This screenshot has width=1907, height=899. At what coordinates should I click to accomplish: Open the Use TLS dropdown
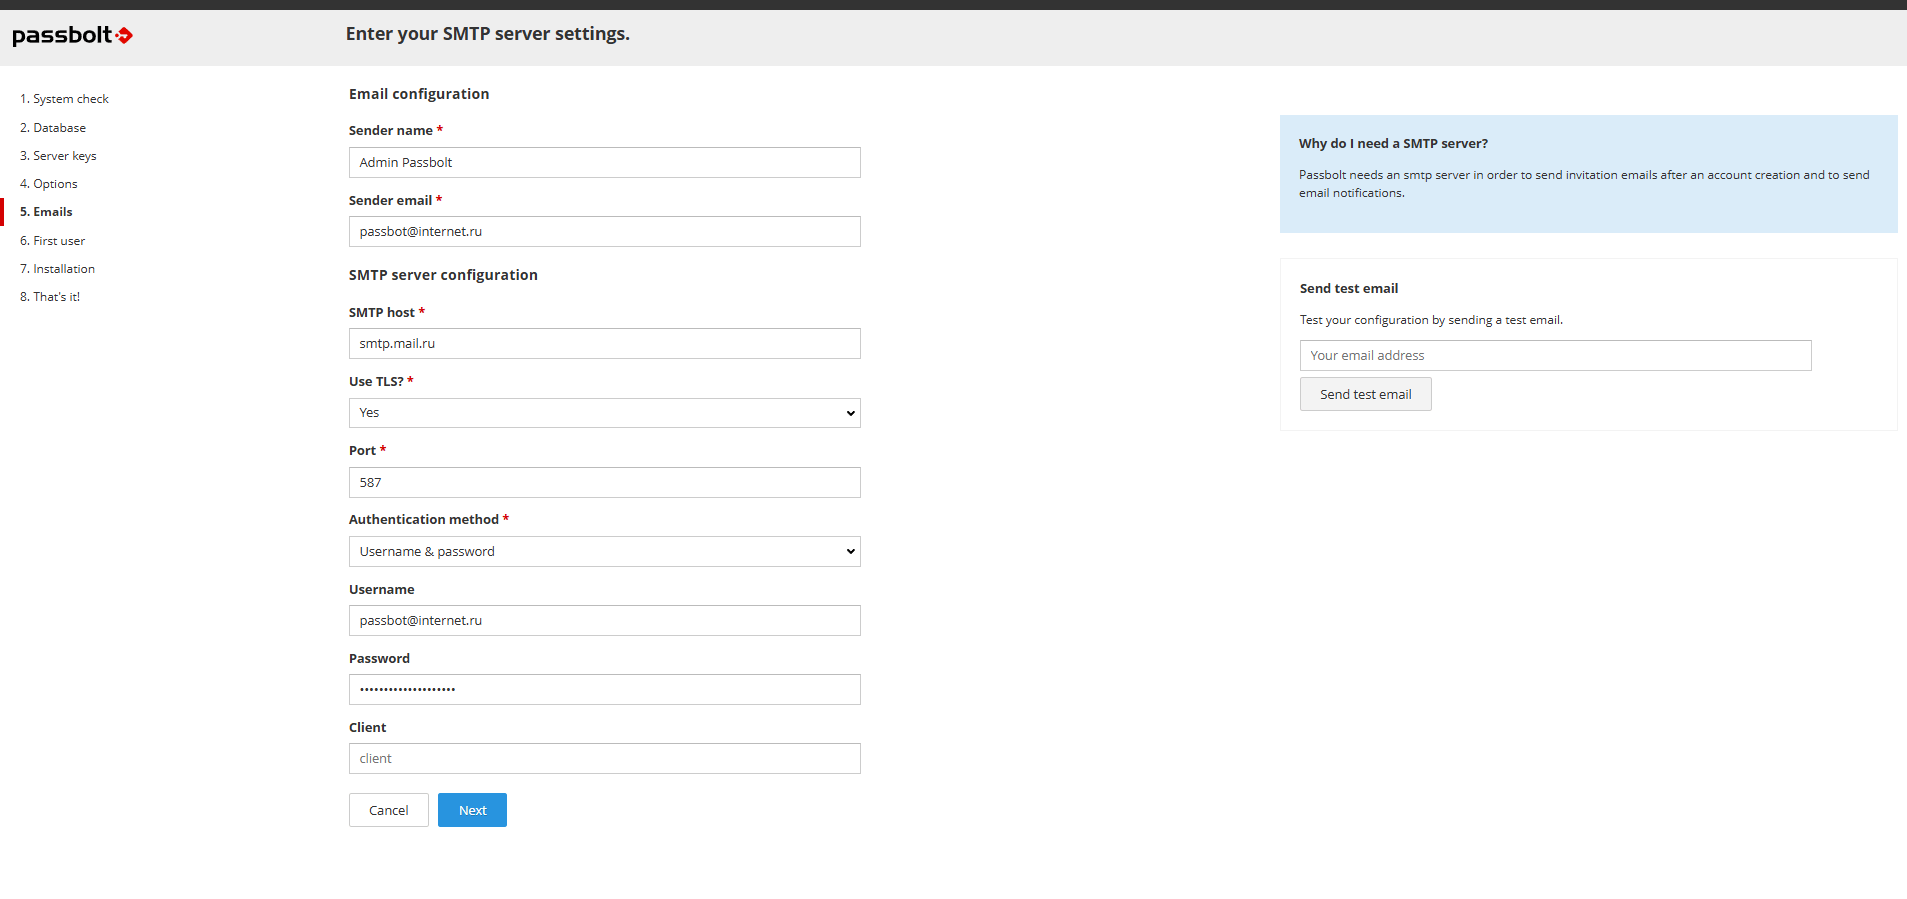point(604,413)
